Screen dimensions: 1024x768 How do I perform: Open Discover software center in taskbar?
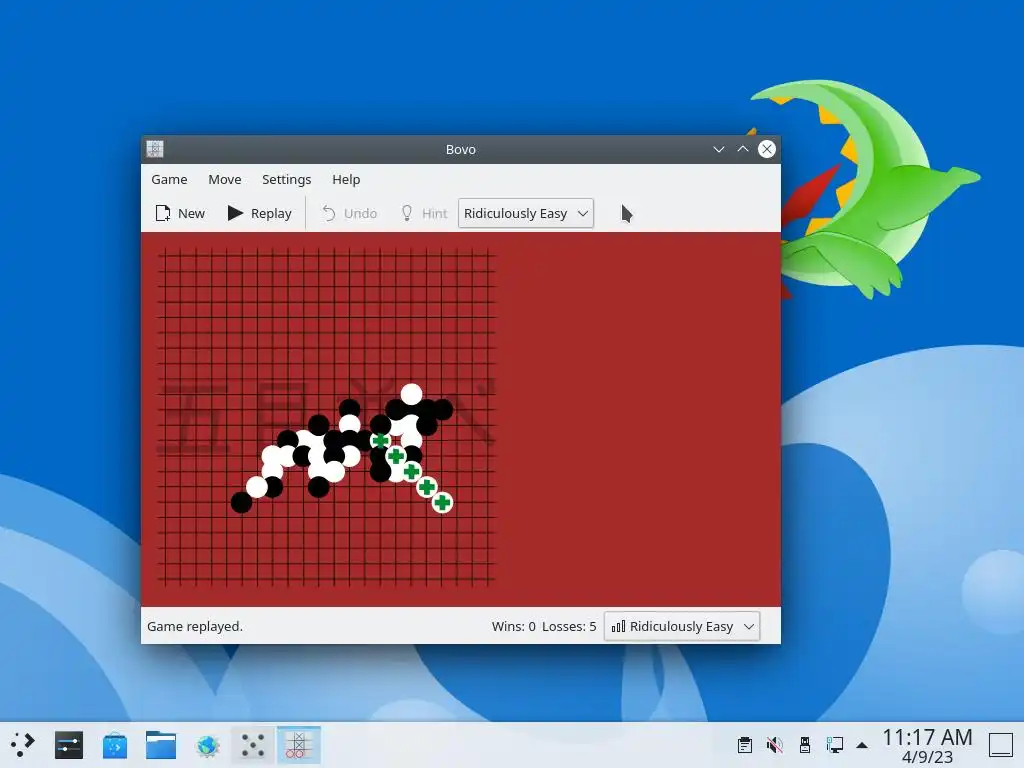pos(115,744)
